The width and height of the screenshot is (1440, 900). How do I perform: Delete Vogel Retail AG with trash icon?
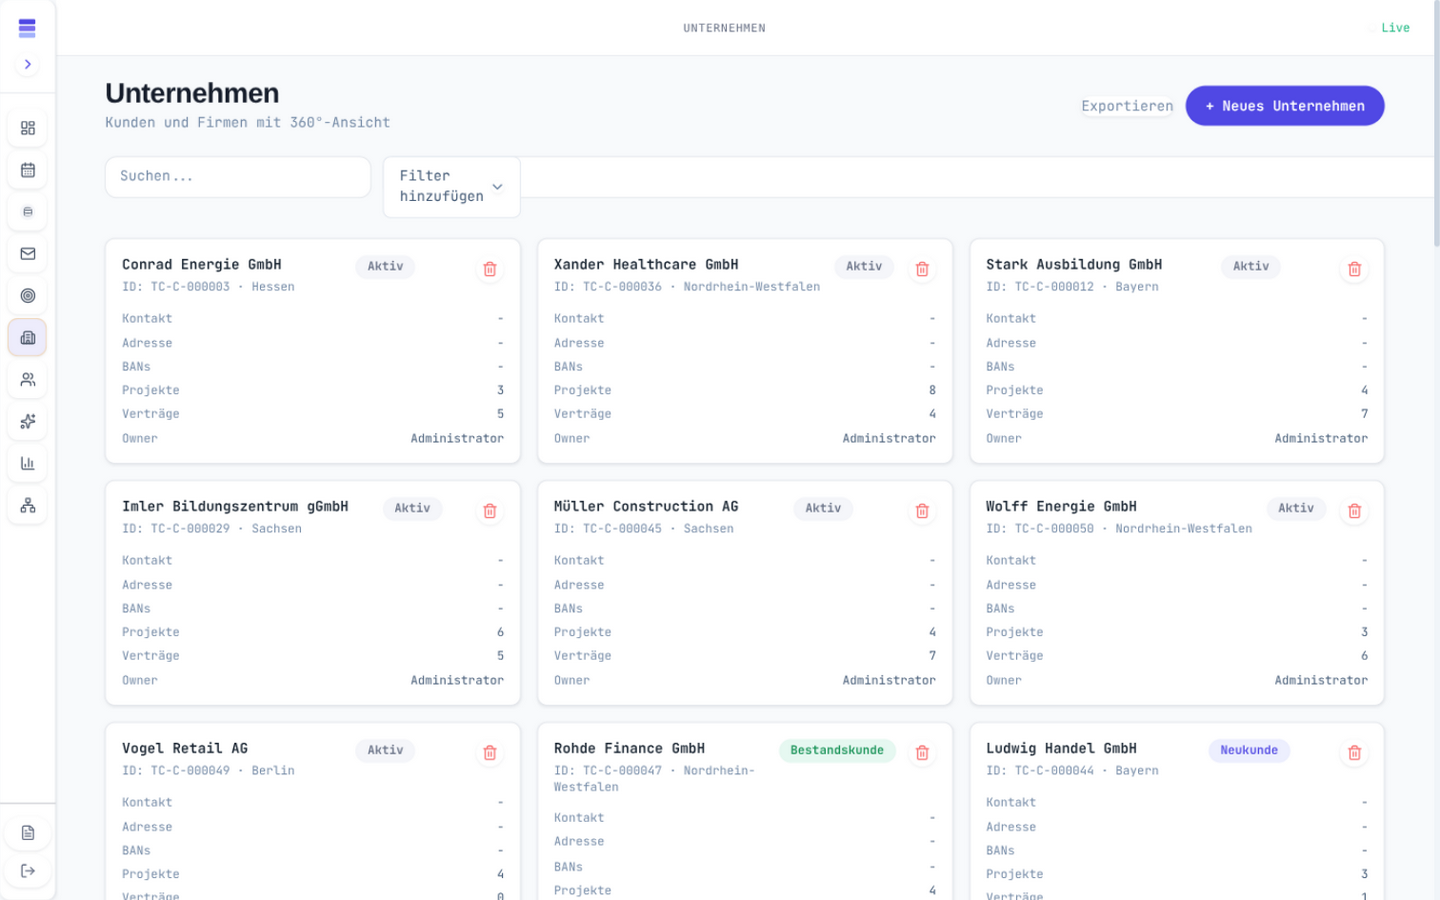coord(490,753)
